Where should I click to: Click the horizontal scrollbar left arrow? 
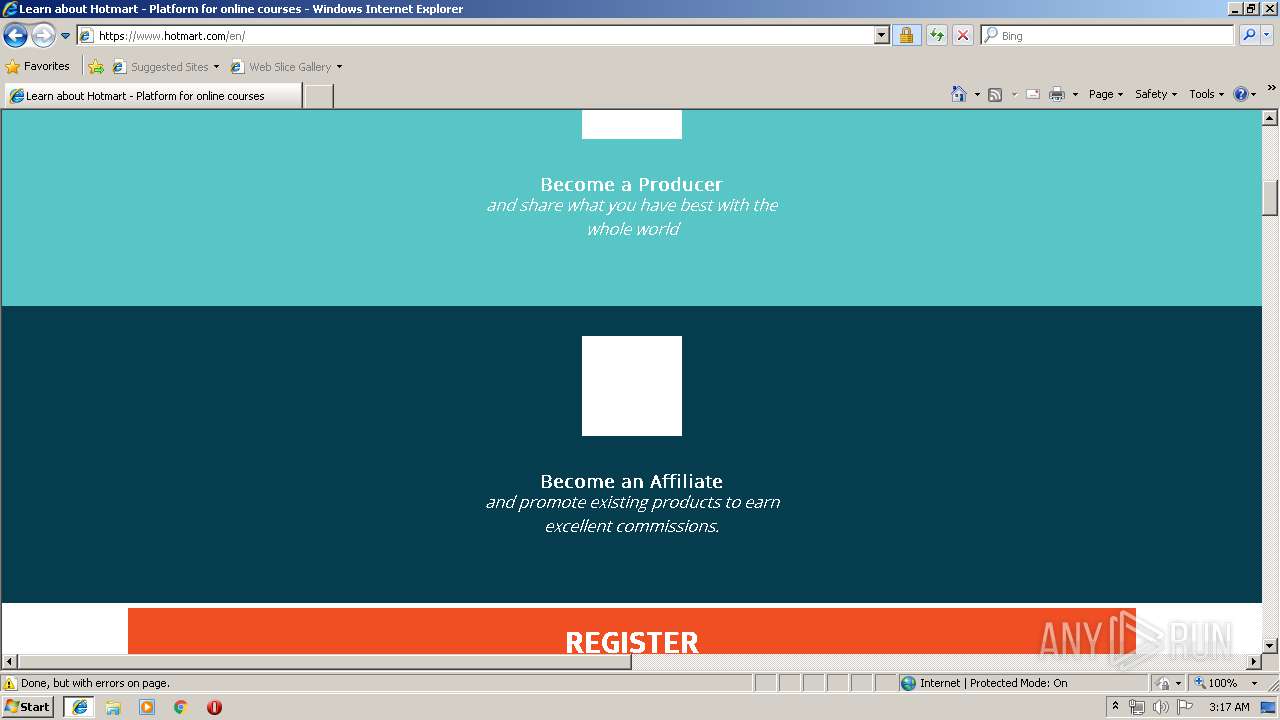(10, 662)
